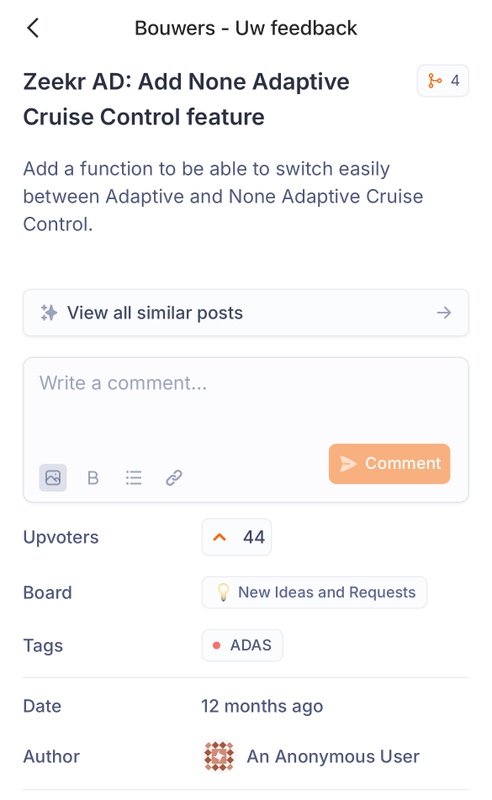Insert an image into the comment
The image size is (492, 800).
coord(53,478)
